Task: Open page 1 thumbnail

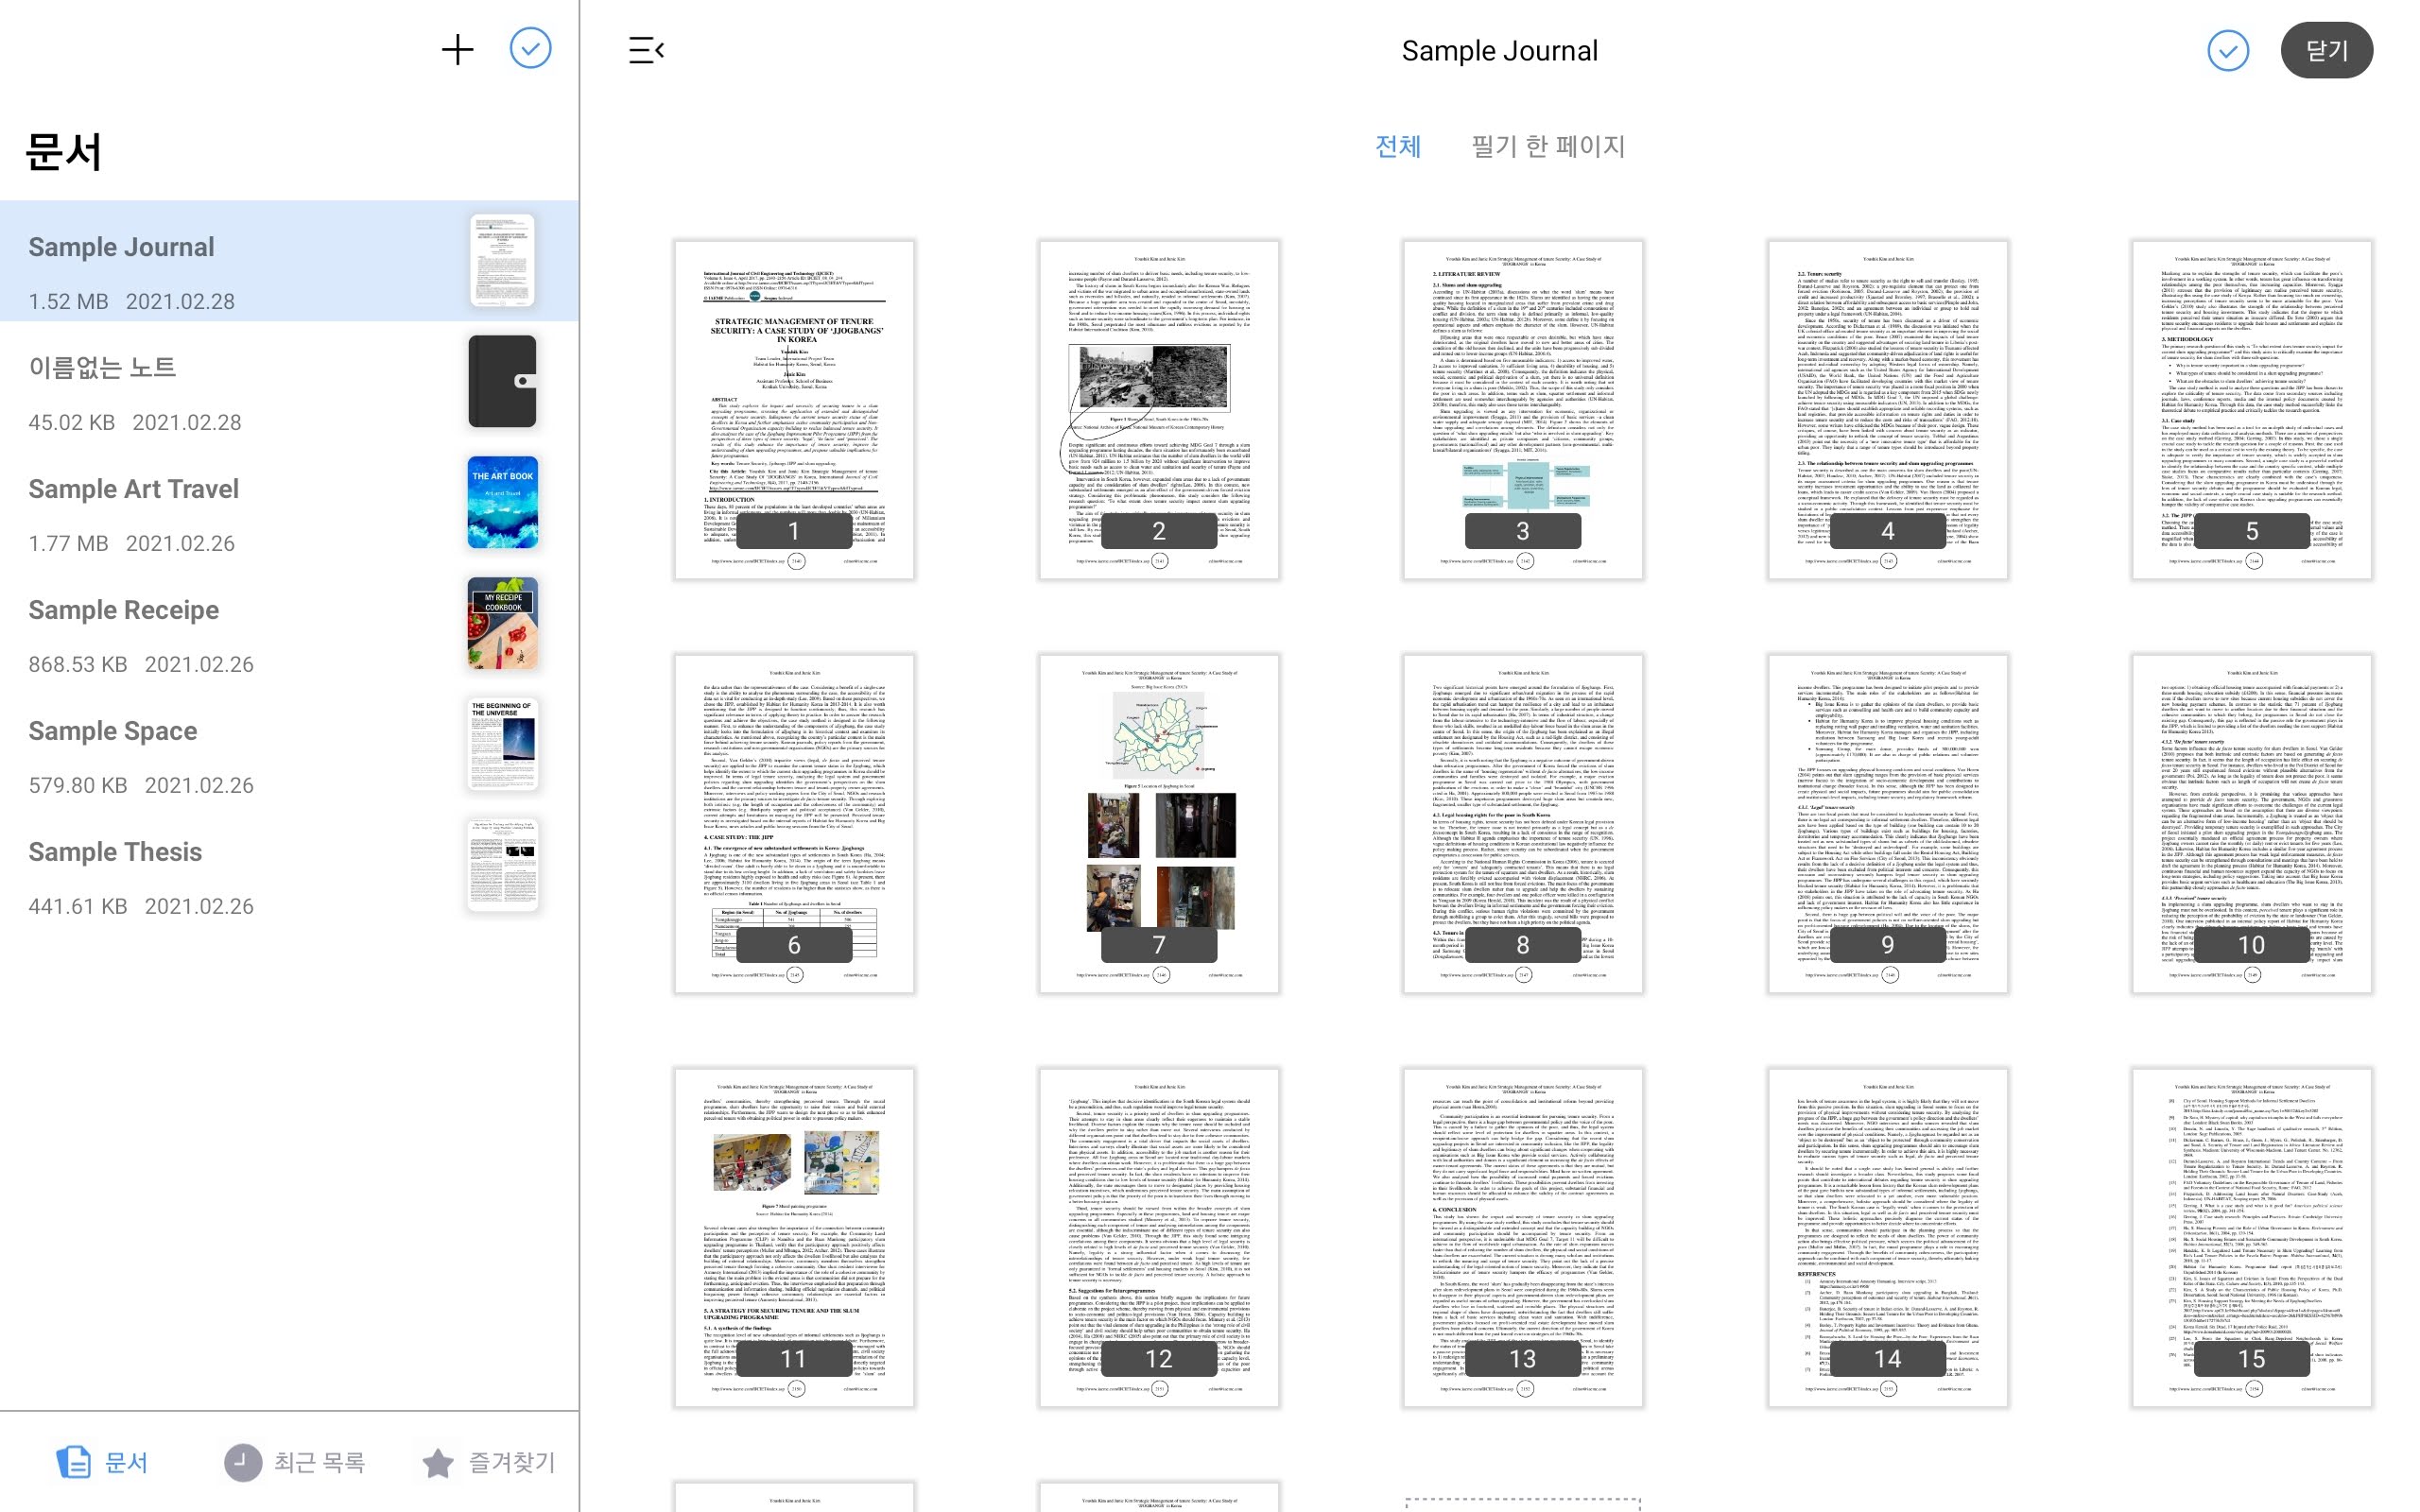Action: pos(793,408)
